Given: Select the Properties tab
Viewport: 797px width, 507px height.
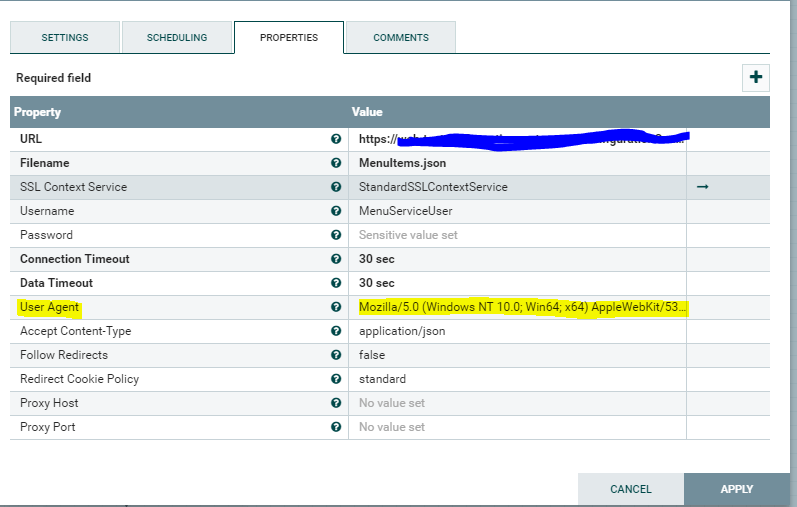Looking at the screenshot, I should pos(289,37).
